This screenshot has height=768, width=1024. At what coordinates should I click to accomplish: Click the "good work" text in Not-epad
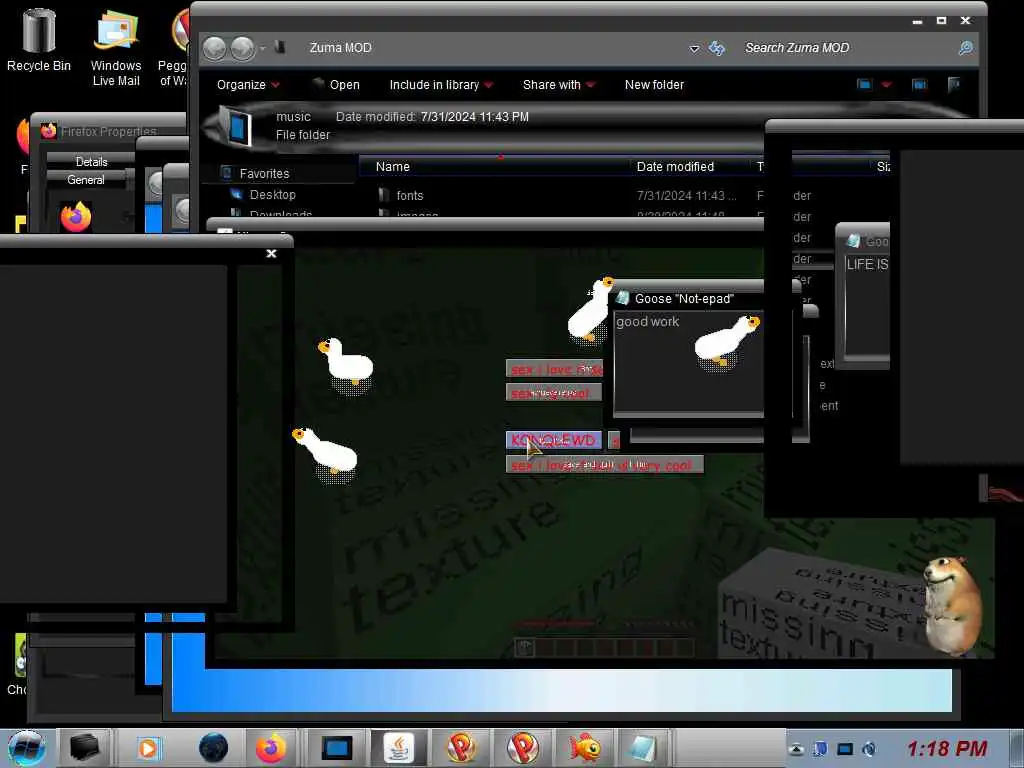coord(647,321)
